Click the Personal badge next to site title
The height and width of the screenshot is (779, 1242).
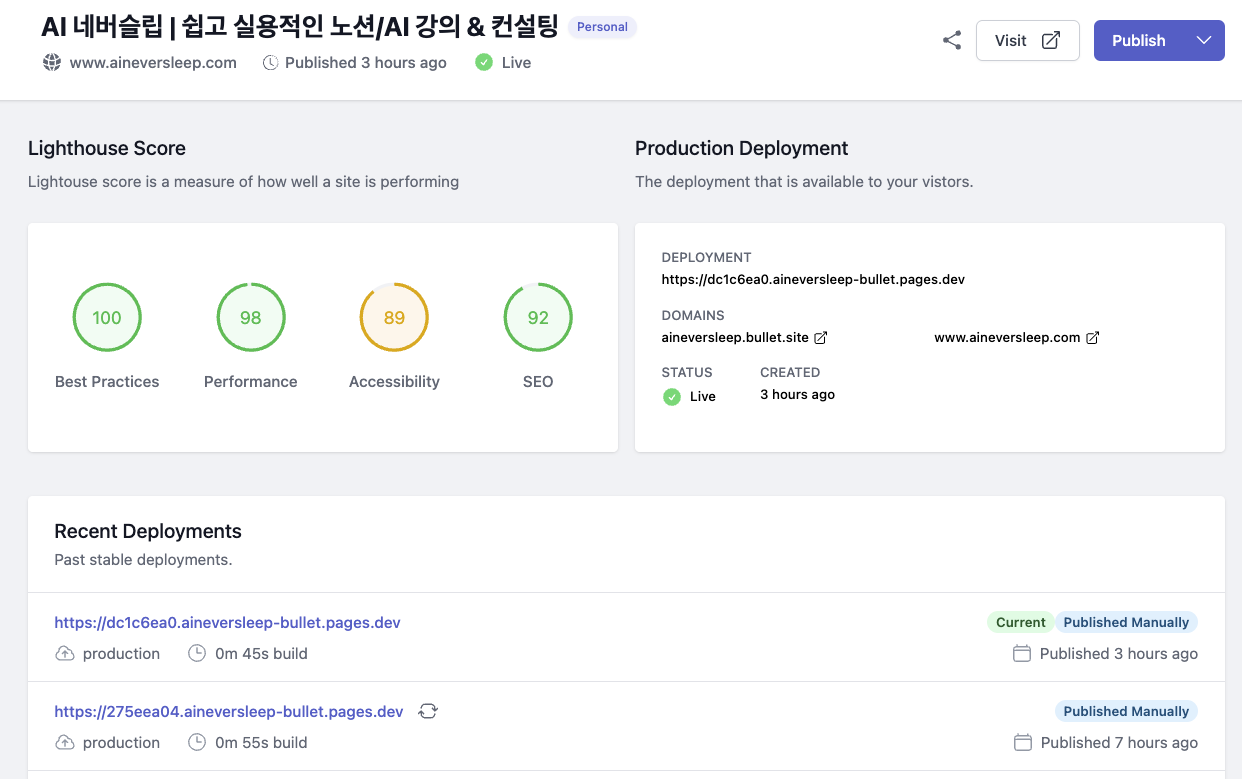[x=602, y=27]
